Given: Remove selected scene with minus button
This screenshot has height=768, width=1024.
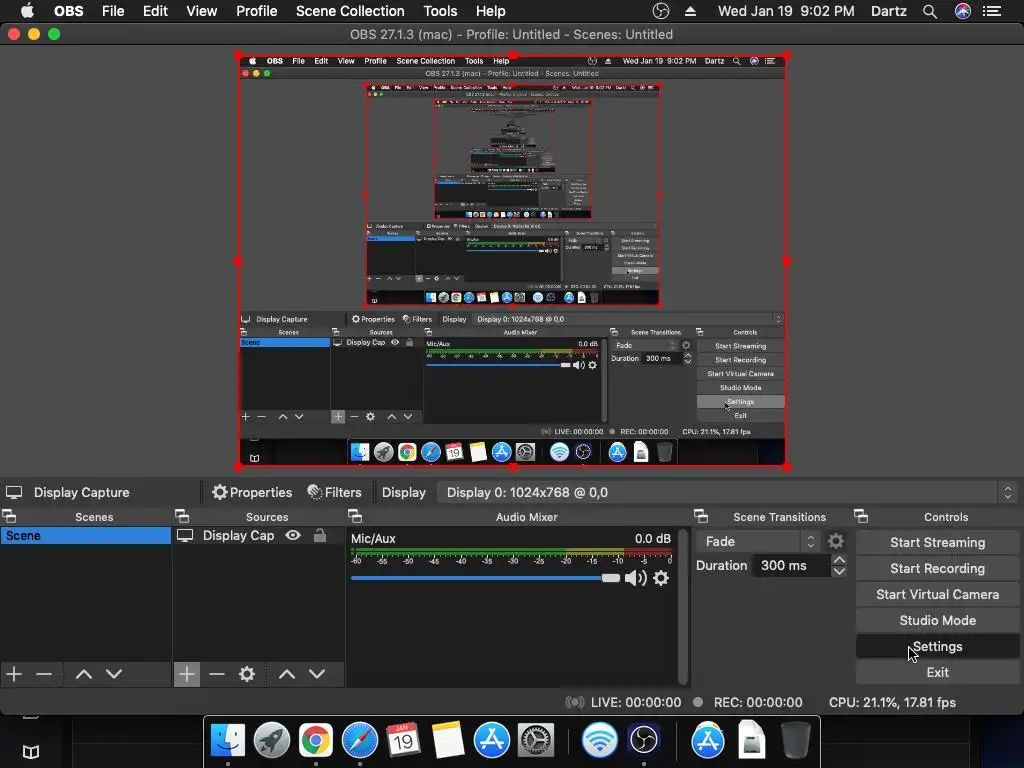Looking at the screenshot, I should (x=44, y=674).
